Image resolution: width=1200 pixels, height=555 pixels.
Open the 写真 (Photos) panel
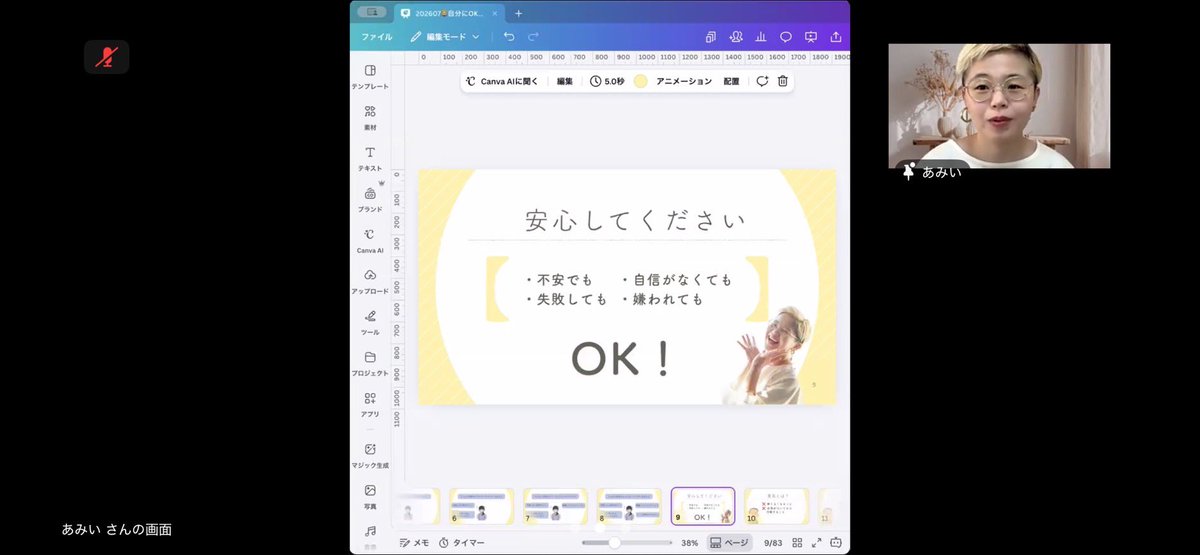click(370, 497)
